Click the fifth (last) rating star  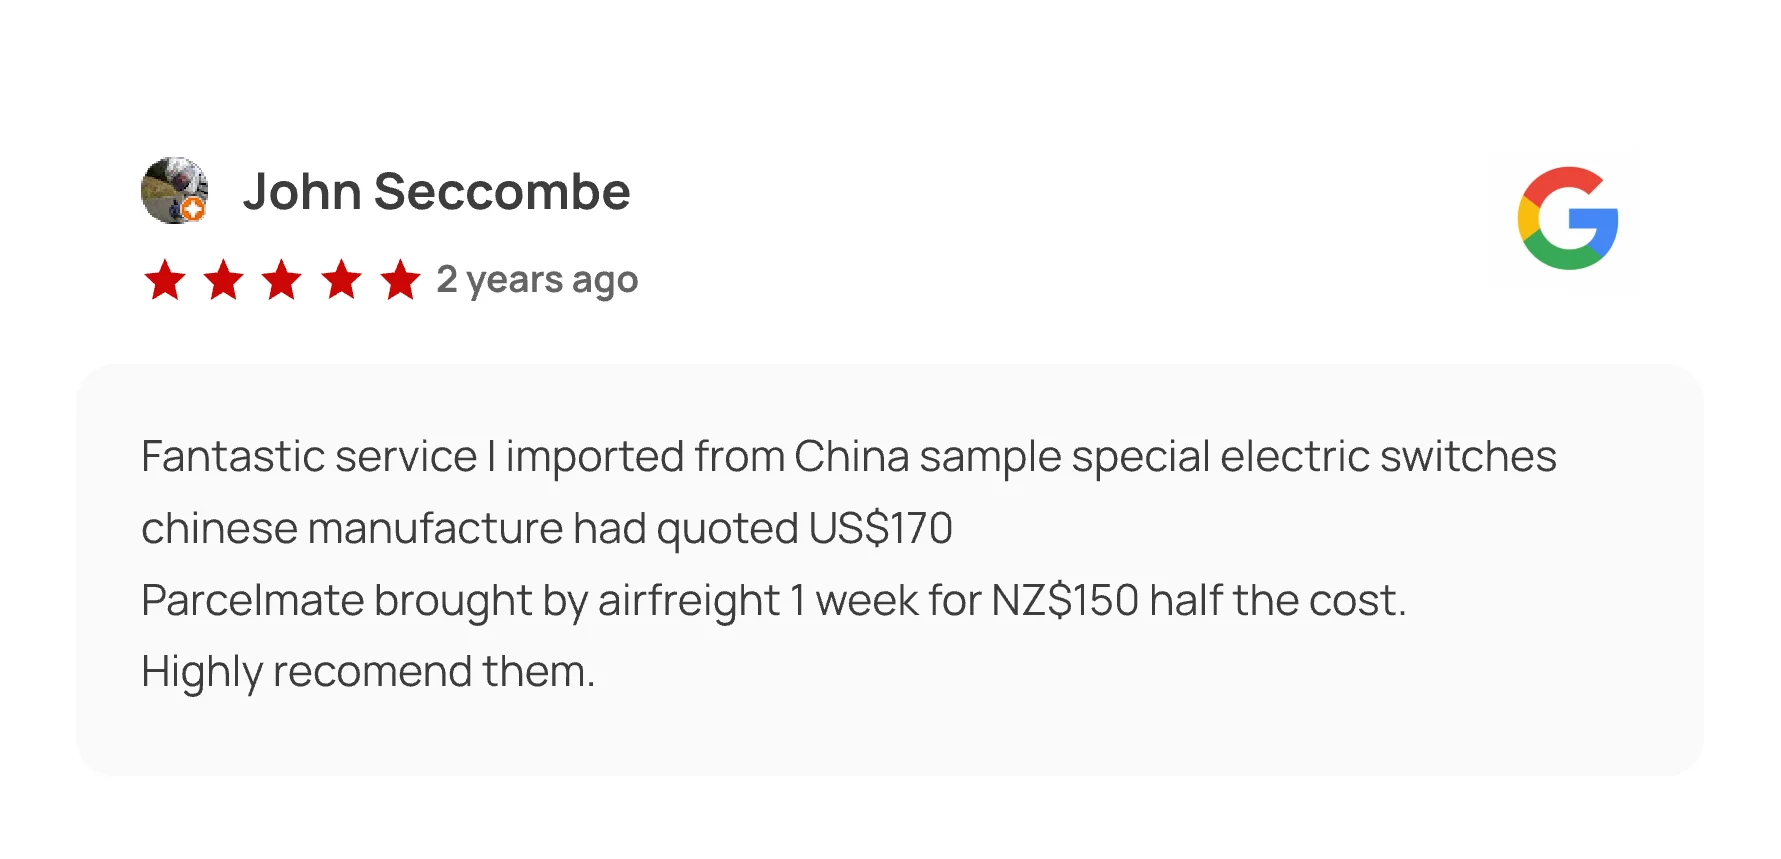pos(400,280)
